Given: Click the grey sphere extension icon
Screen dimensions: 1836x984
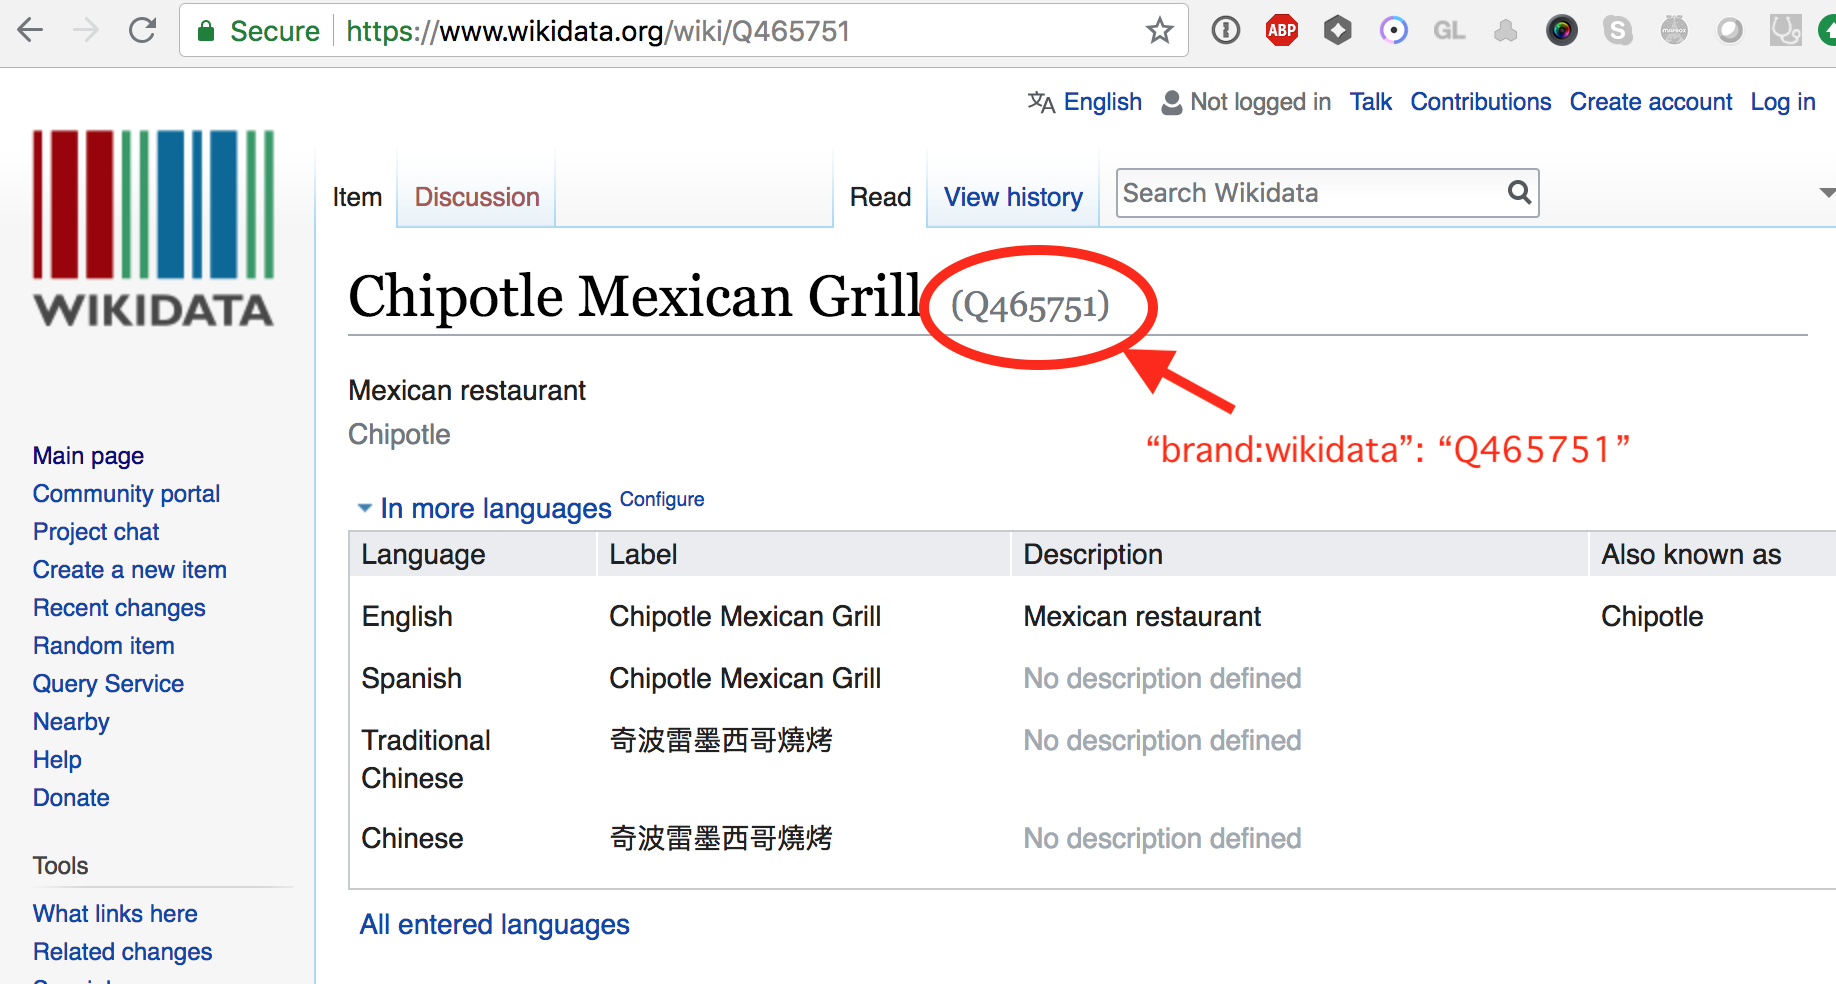Looking at the screenshot, I should (1730, 31).
